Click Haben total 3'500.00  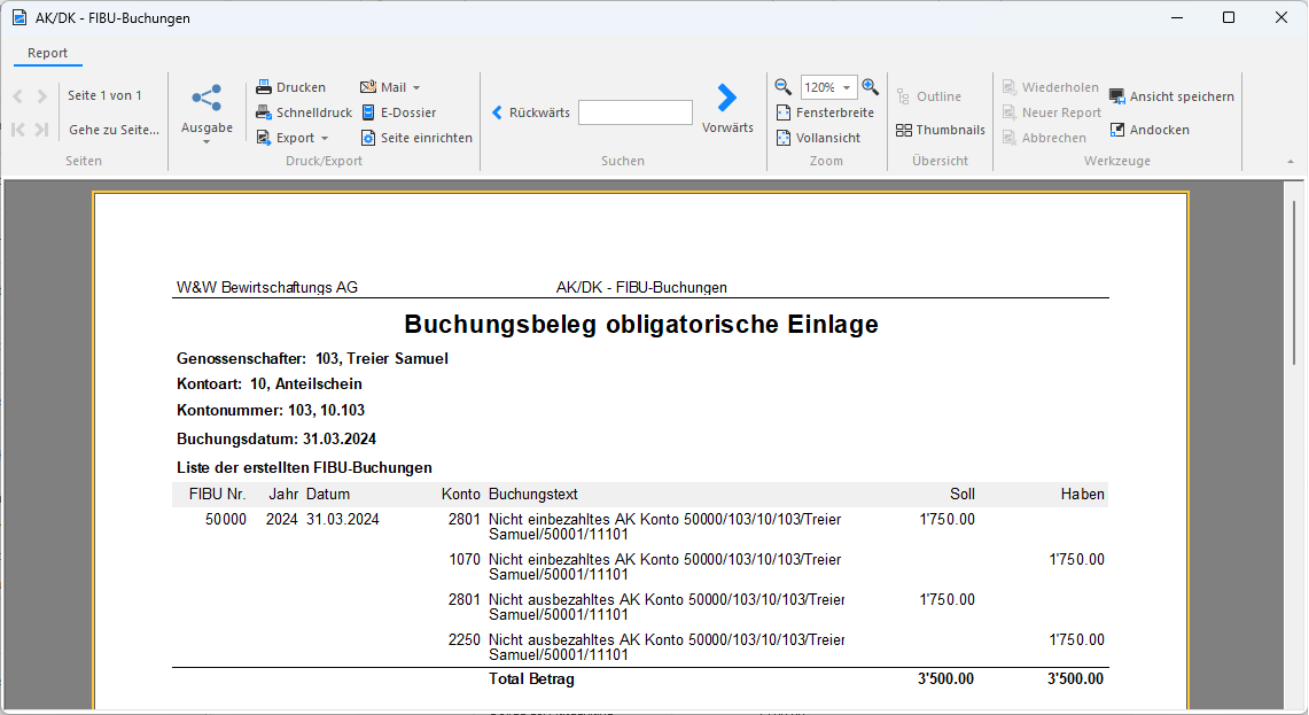(x=1076, y=679)
